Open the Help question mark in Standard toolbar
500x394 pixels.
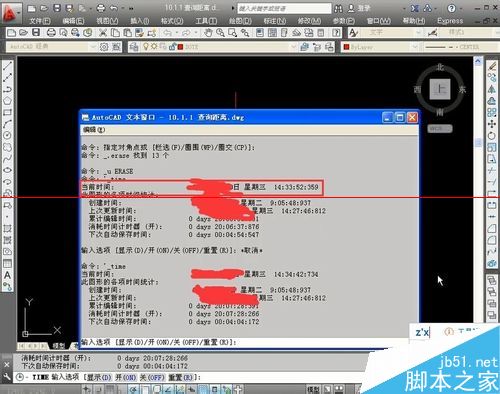pyautogui.click(x=336, y=33)
